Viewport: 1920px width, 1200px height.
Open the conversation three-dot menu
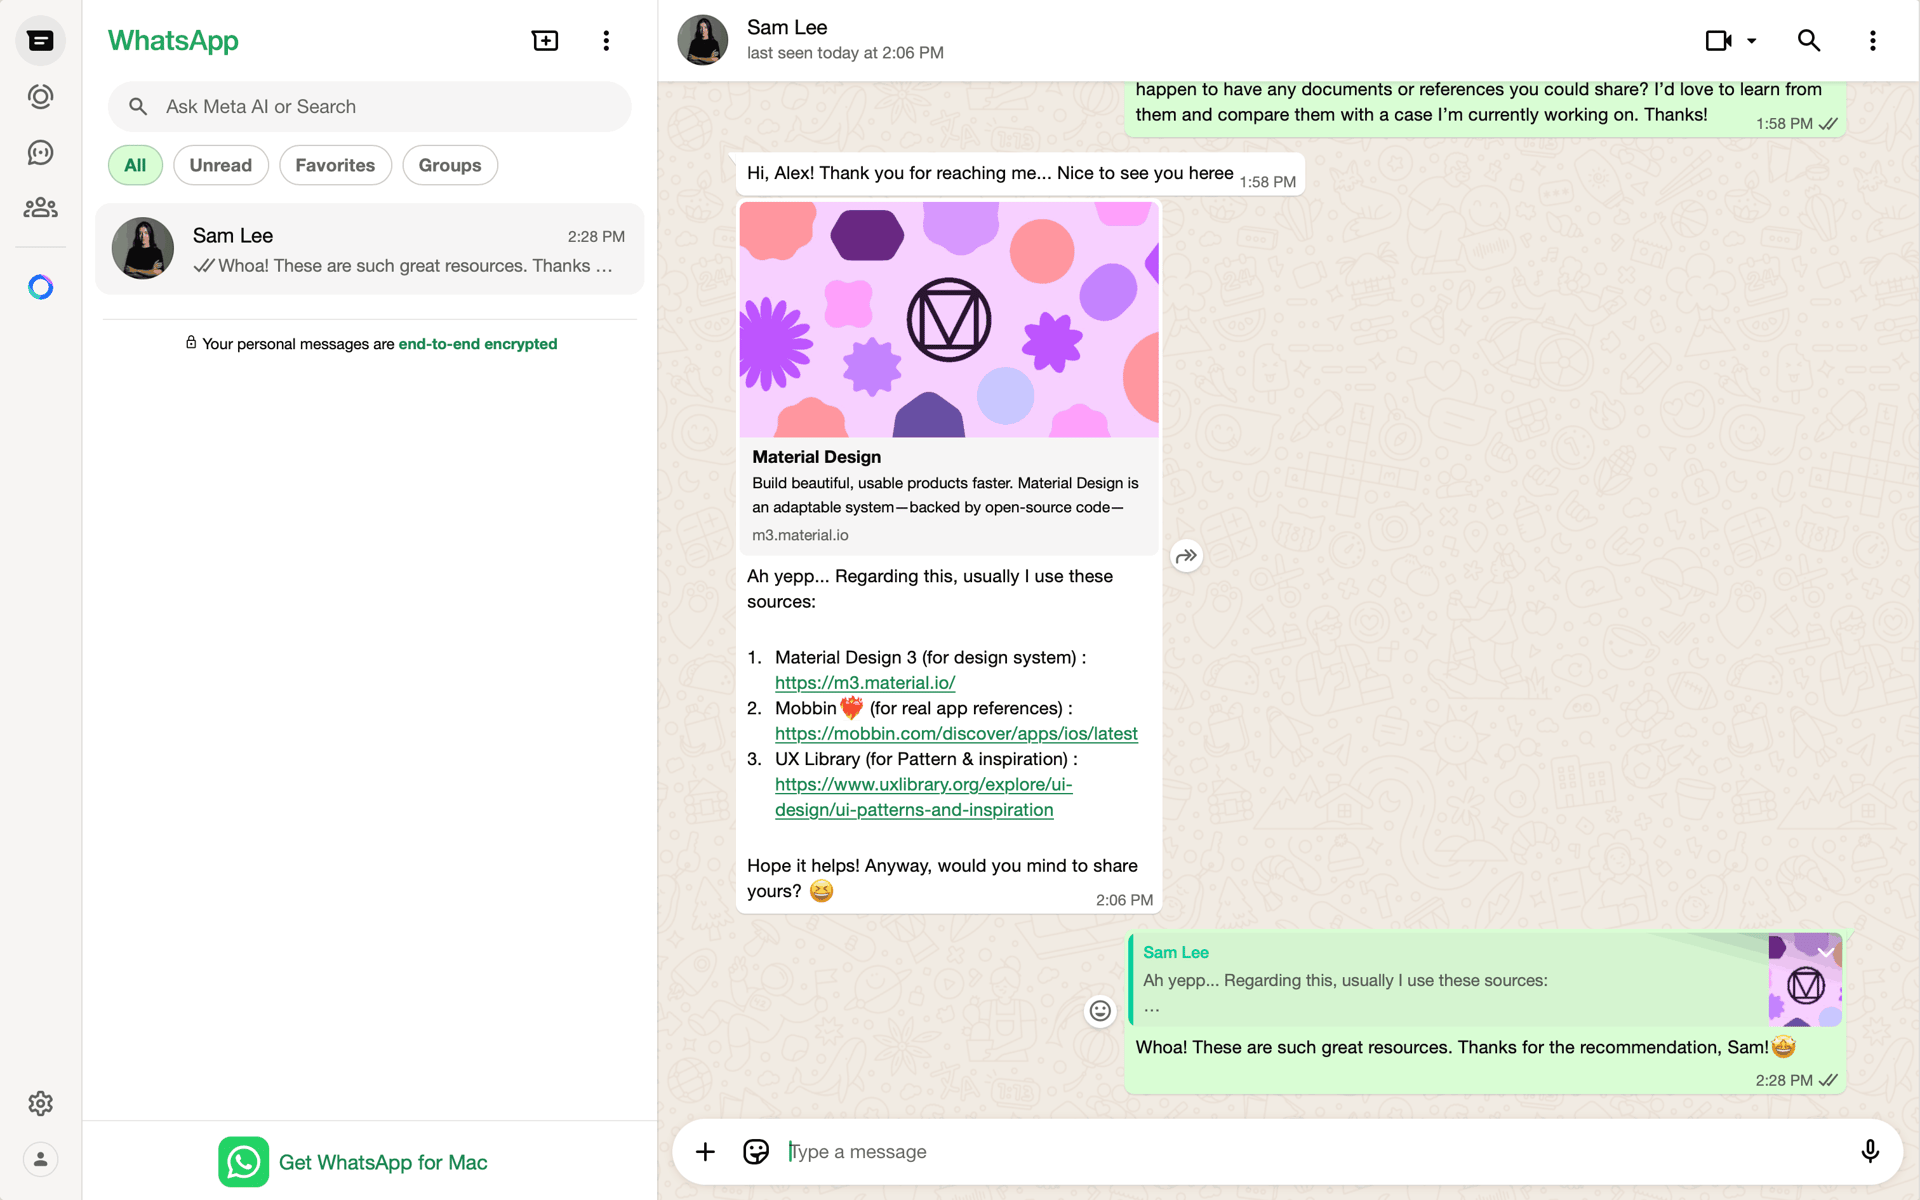pos(1872,41)
